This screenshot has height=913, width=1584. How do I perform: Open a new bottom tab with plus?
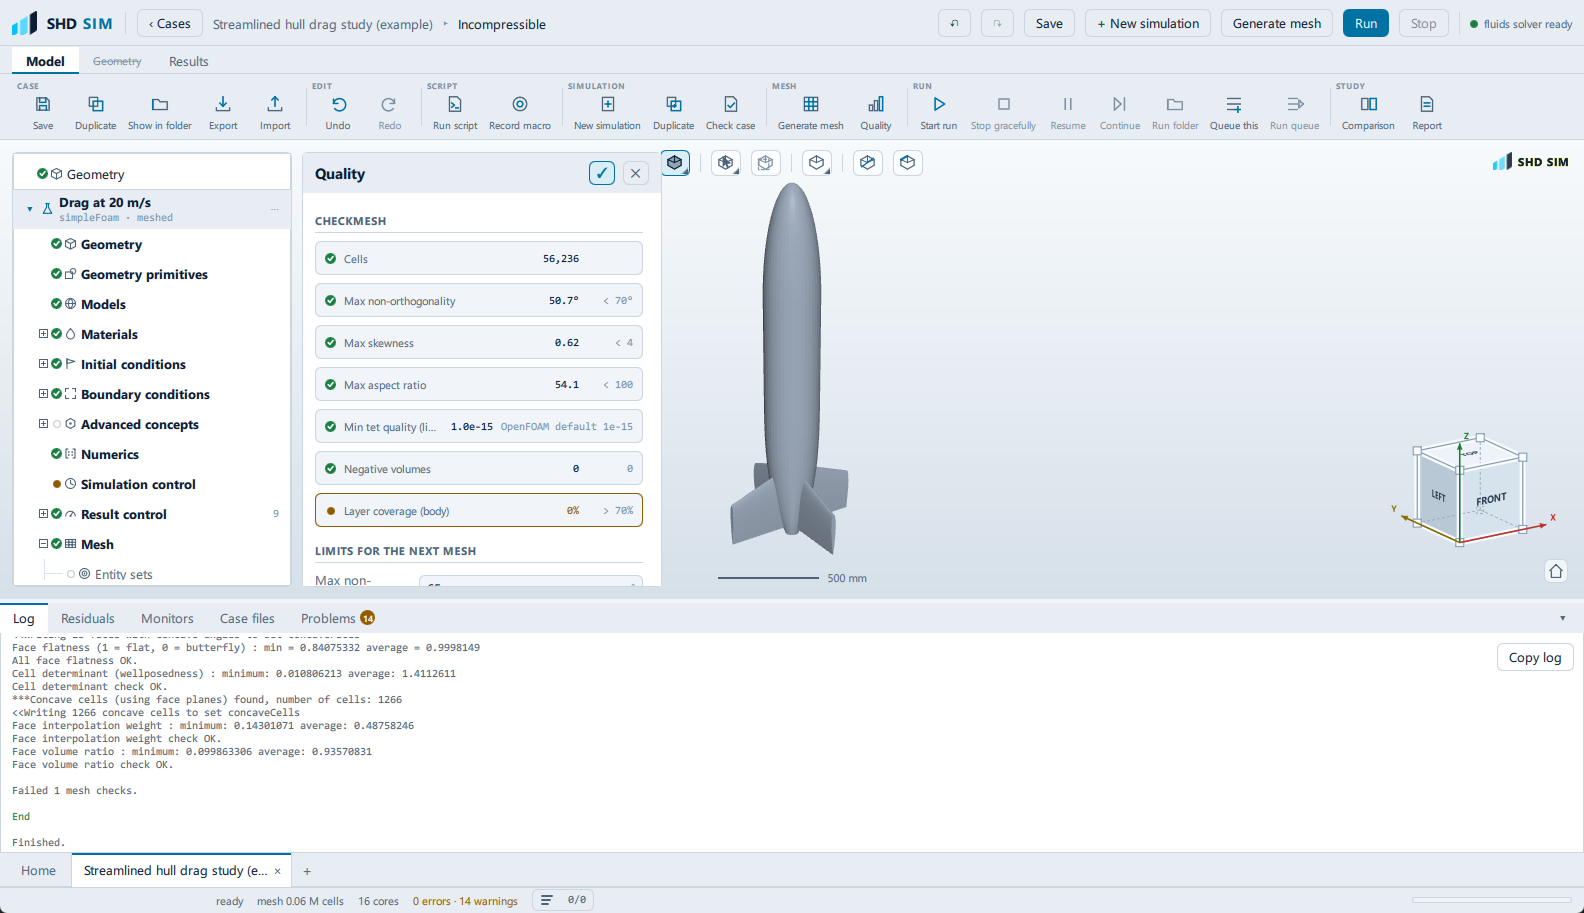[x=307, y=871]
